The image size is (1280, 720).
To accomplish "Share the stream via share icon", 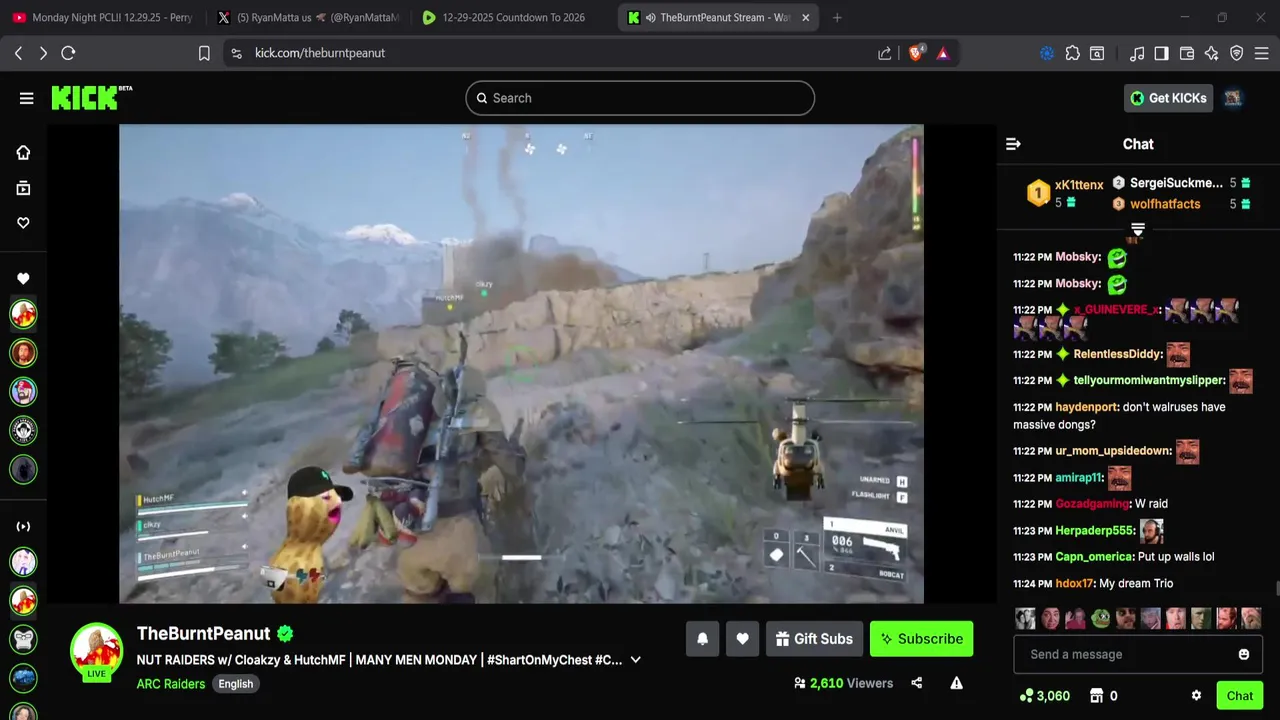I will 917,683.
